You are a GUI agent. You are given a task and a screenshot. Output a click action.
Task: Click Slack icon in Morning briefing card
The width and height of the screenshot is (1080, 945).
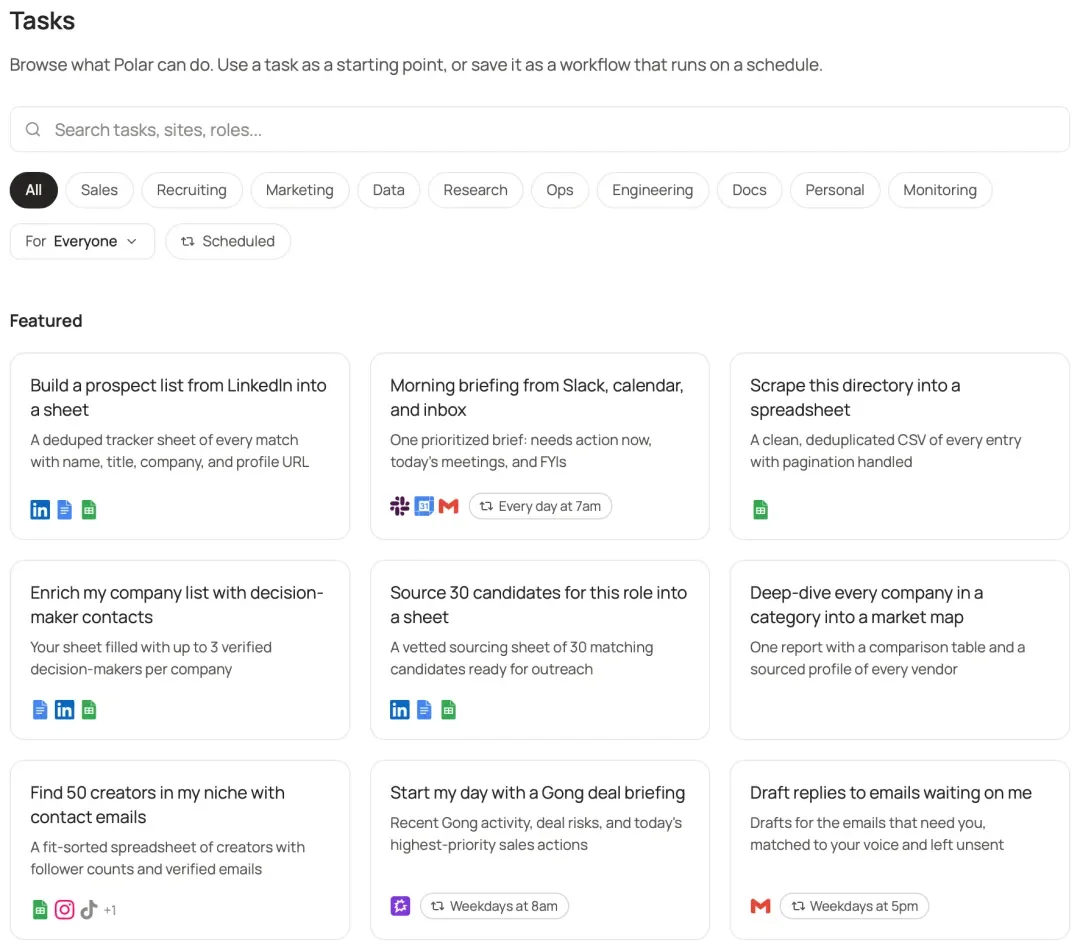pyautogui.click(x=399, y=506)
